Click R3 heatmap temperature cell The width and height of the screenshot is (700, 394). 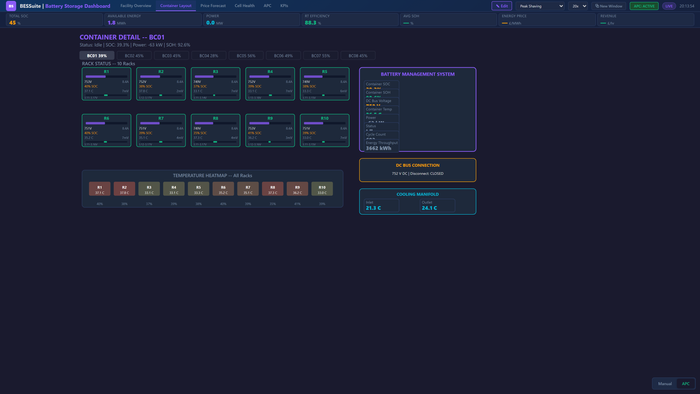[x=149, y=189]
